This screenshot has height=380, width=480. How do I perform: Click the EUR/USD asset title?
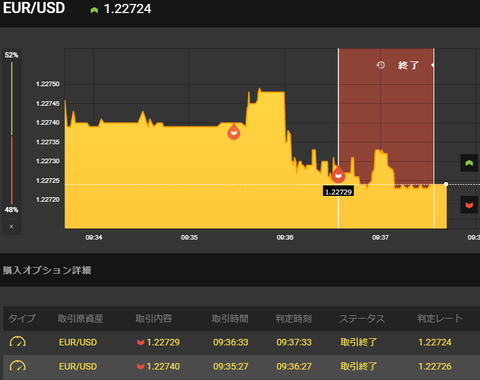click(34, 8)
